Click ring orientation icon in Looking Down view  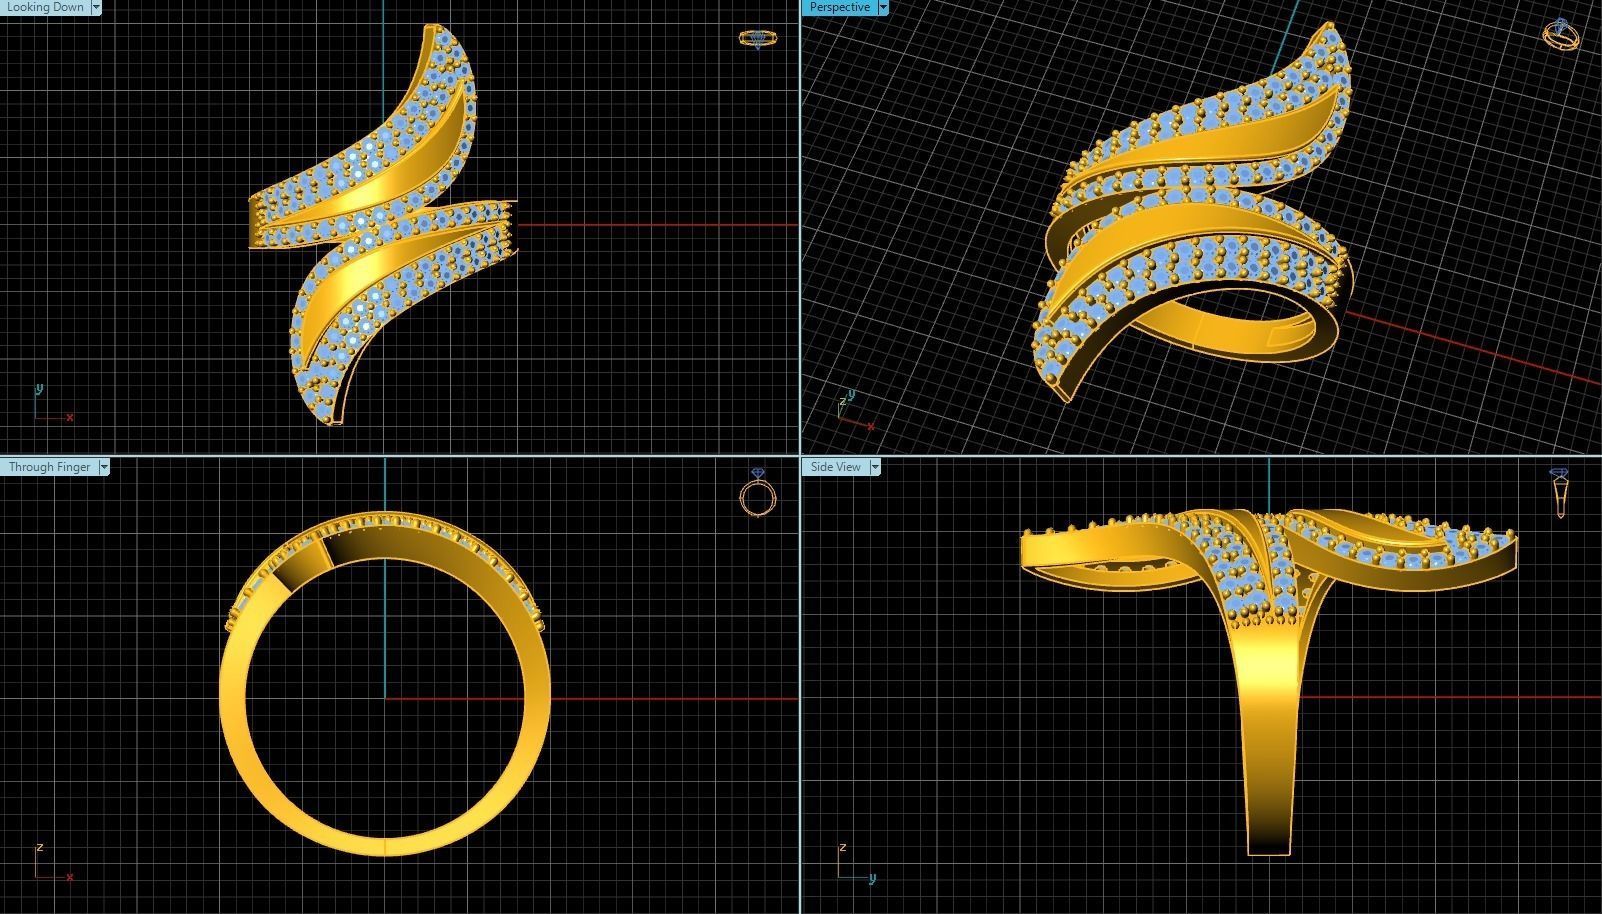coord(757,39)
